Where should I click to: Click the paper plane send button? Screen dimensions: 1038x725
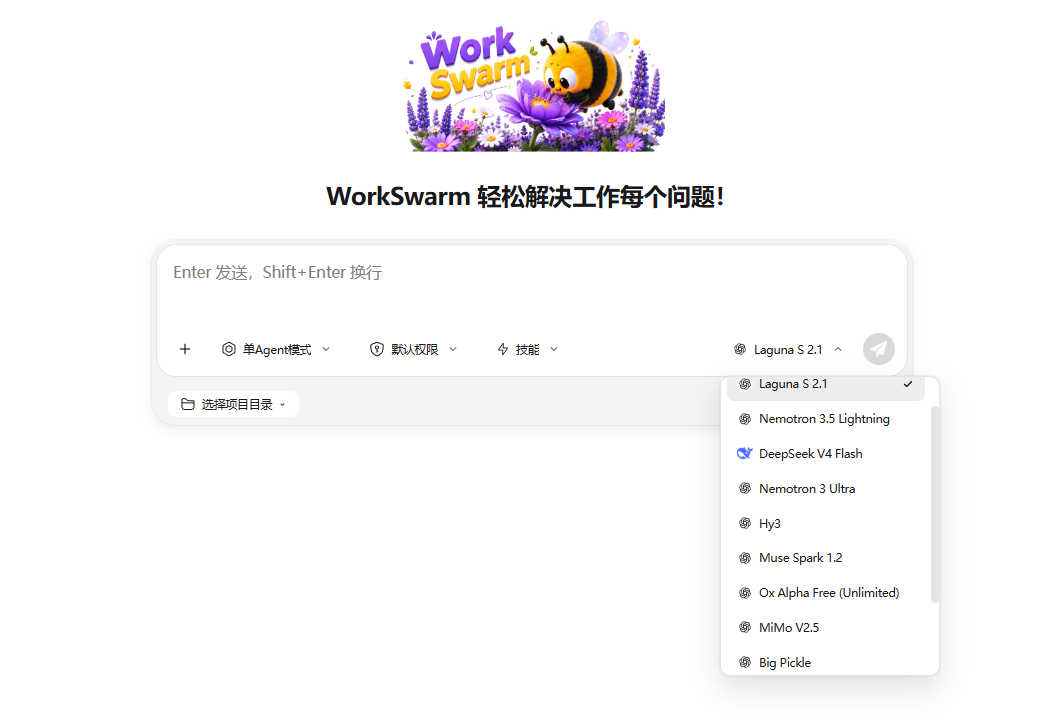tap(878, 349)
